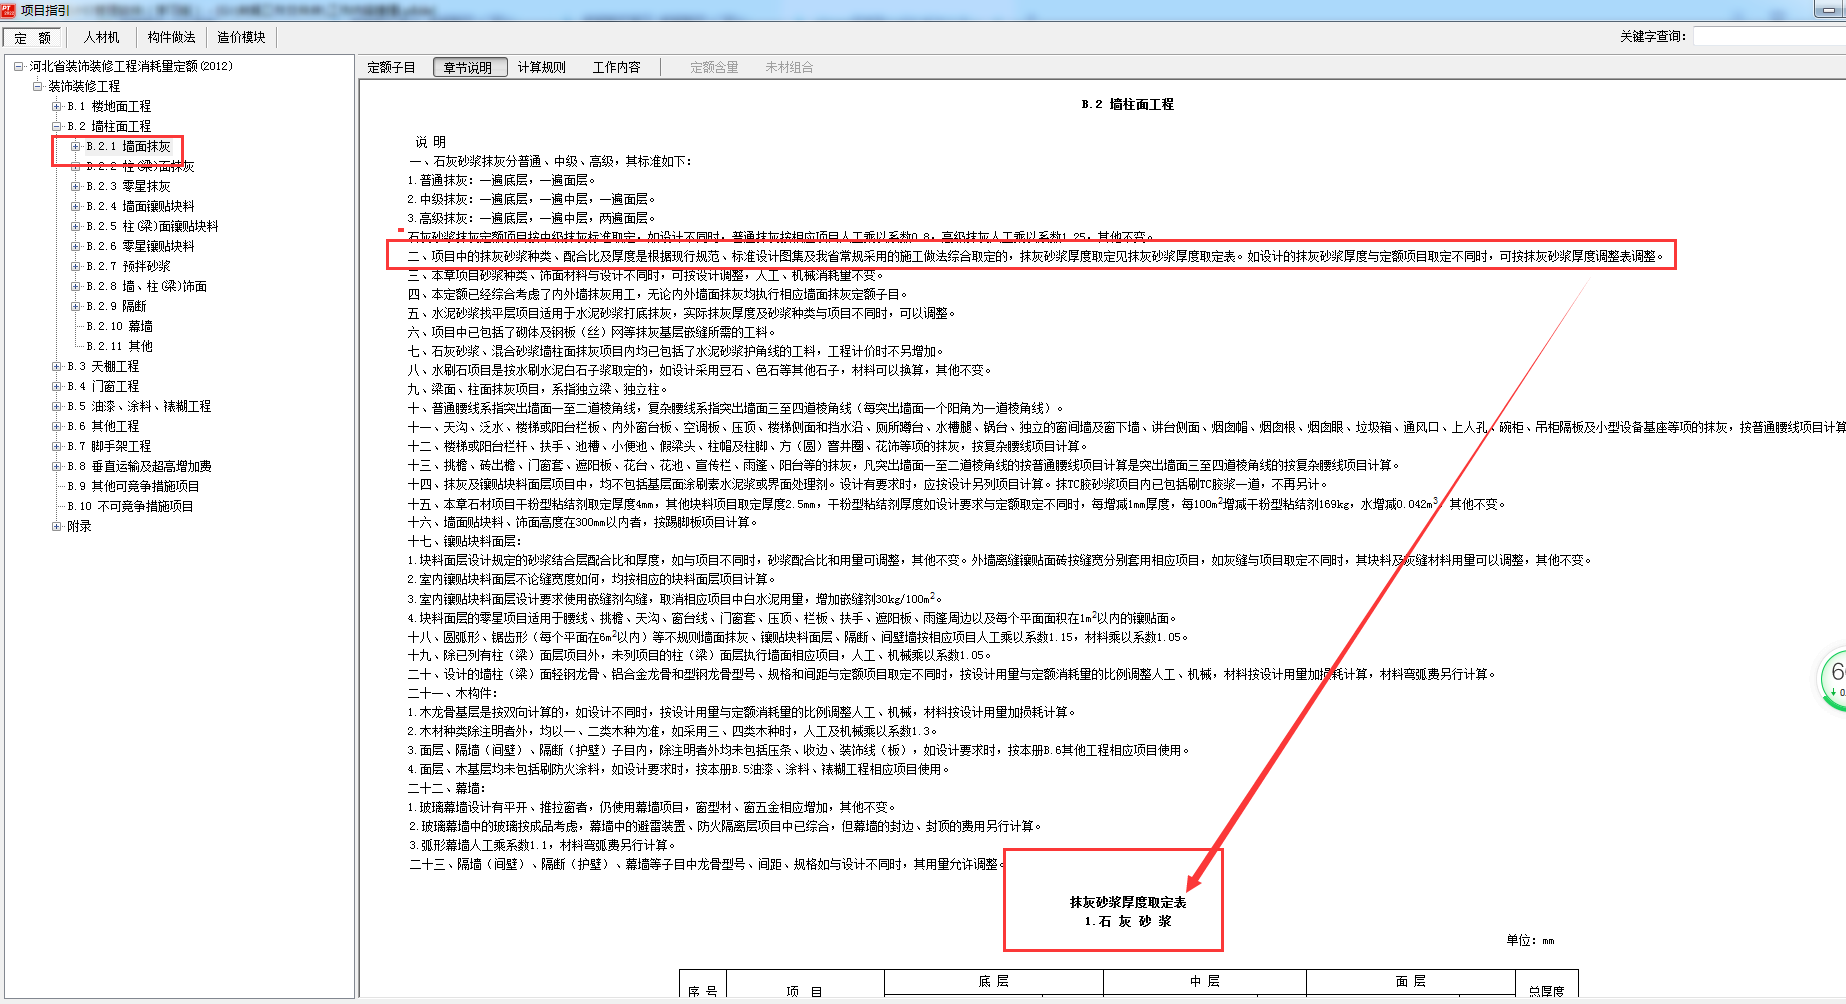Expand the B.2.5 柱(梁)面镶贴块料 node
Image resolution: width=1846 pixels, height=1004 pixels.
(x=76, y=226)
